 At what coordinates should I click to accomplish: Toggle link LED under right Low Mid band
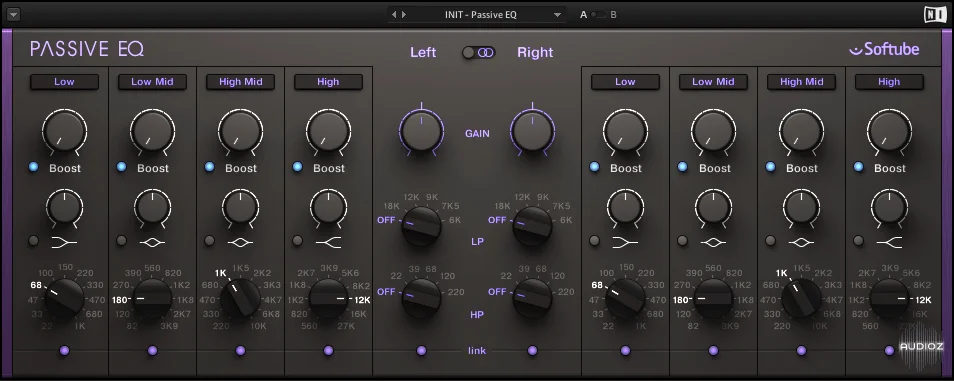pos(713,351)
